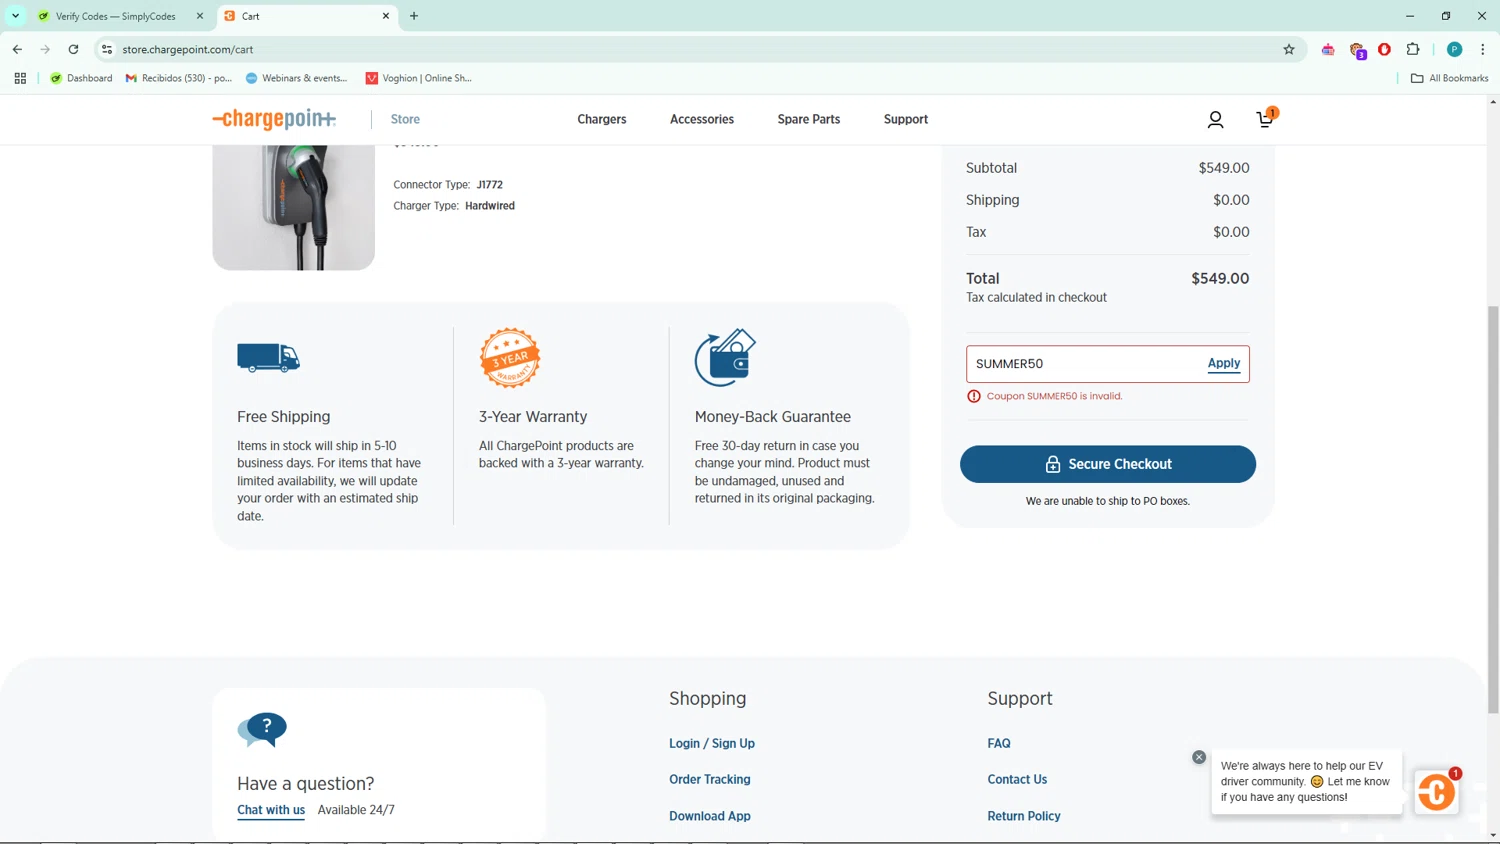Image resolution: width=1500 pixels, height=844 pixels.
Task: Click the J1772 connector type text
Action: [x=490, y=185]
